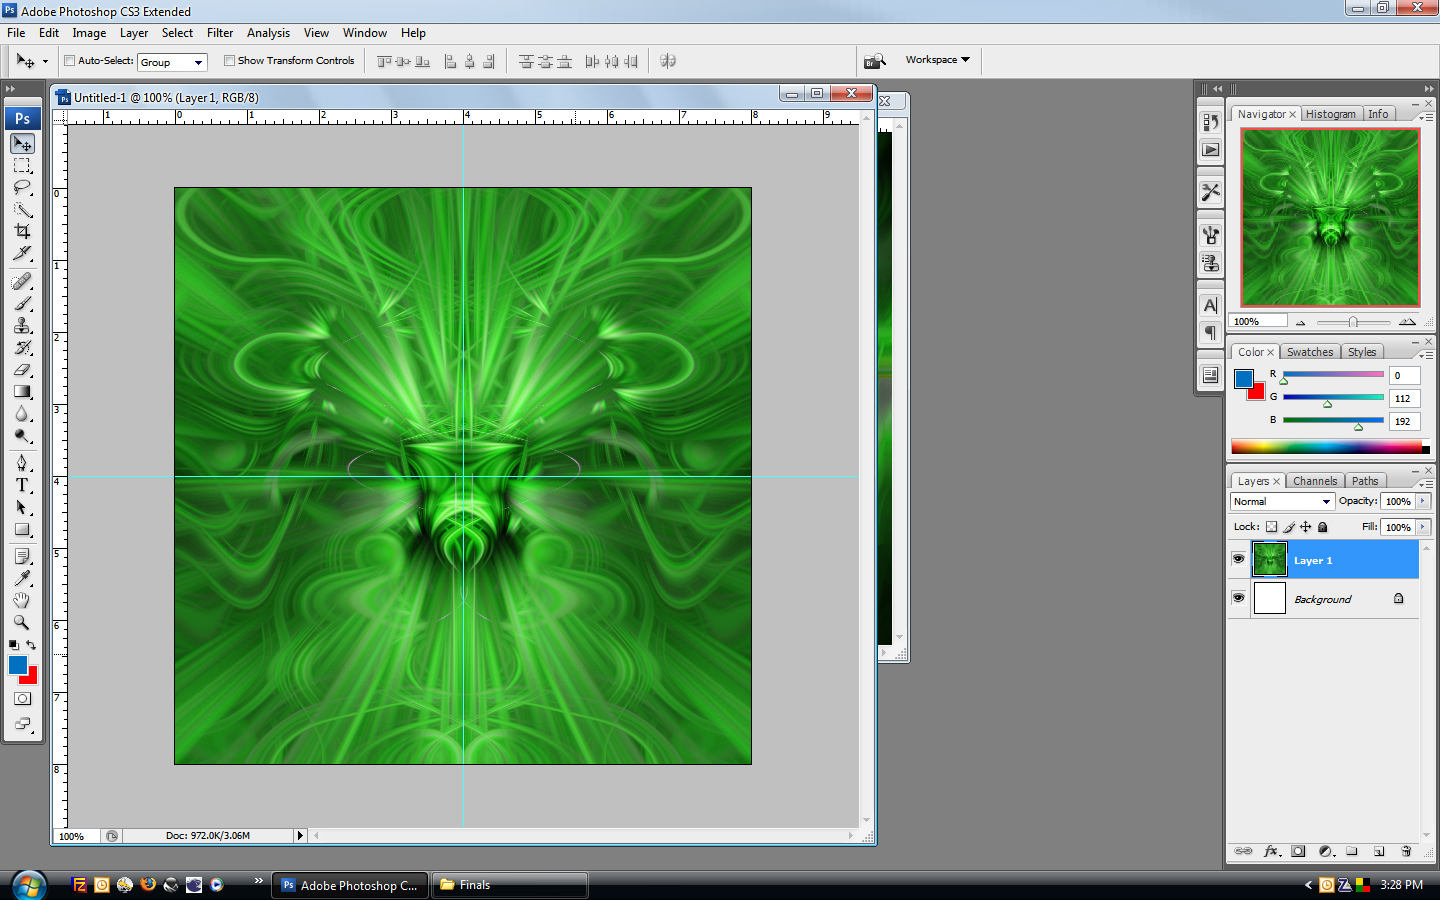Viewport: 1440px width, 900px height.
Task: Select the Blur tool
Action: click(22, 414)
